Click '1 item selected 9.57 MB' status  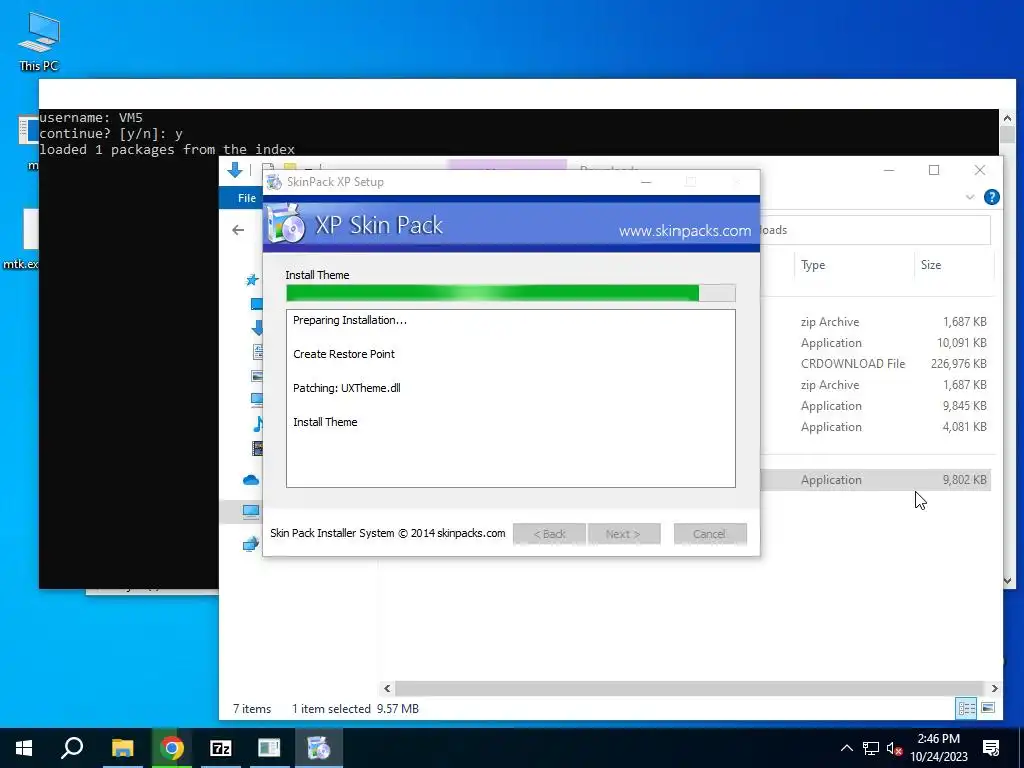(355, 709)
